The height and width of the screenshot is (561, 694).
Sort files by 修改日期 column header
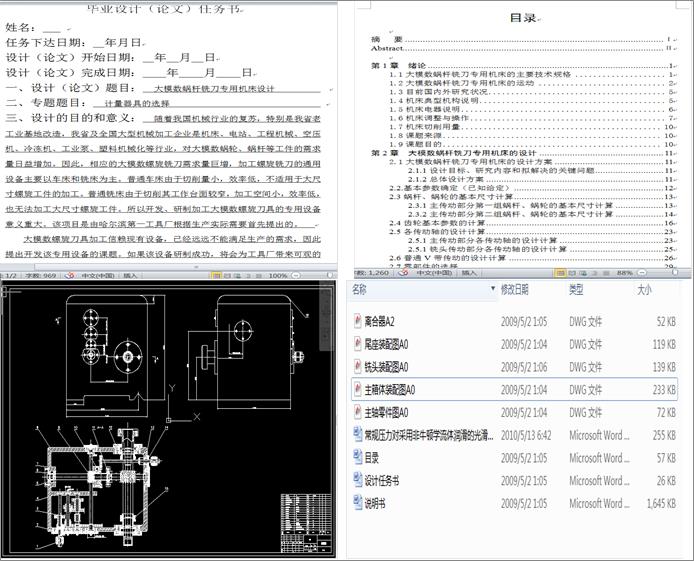point(514,290)
